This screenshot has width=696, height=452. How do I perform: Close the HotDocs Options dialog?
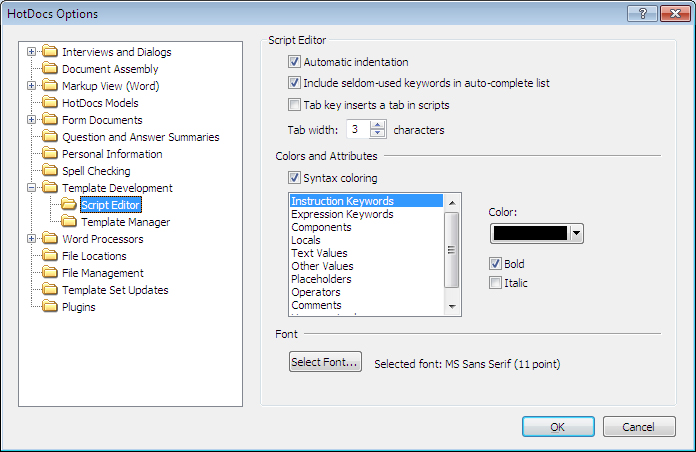point(675,13)
